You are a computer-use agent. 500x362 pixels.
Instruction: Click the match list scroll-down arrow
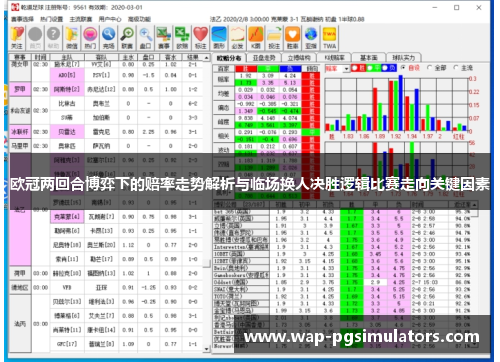tap(206, 349)
